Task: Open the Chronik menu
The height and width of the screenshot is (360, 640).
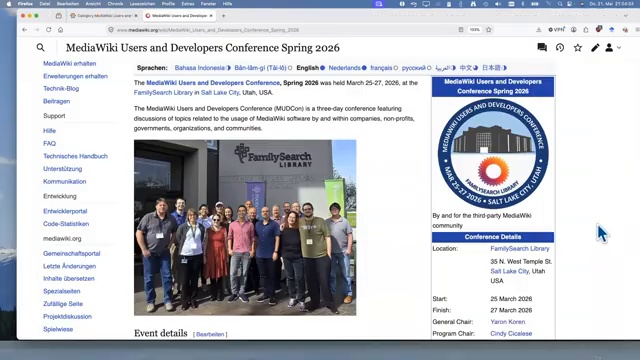Action: point(115,4)
